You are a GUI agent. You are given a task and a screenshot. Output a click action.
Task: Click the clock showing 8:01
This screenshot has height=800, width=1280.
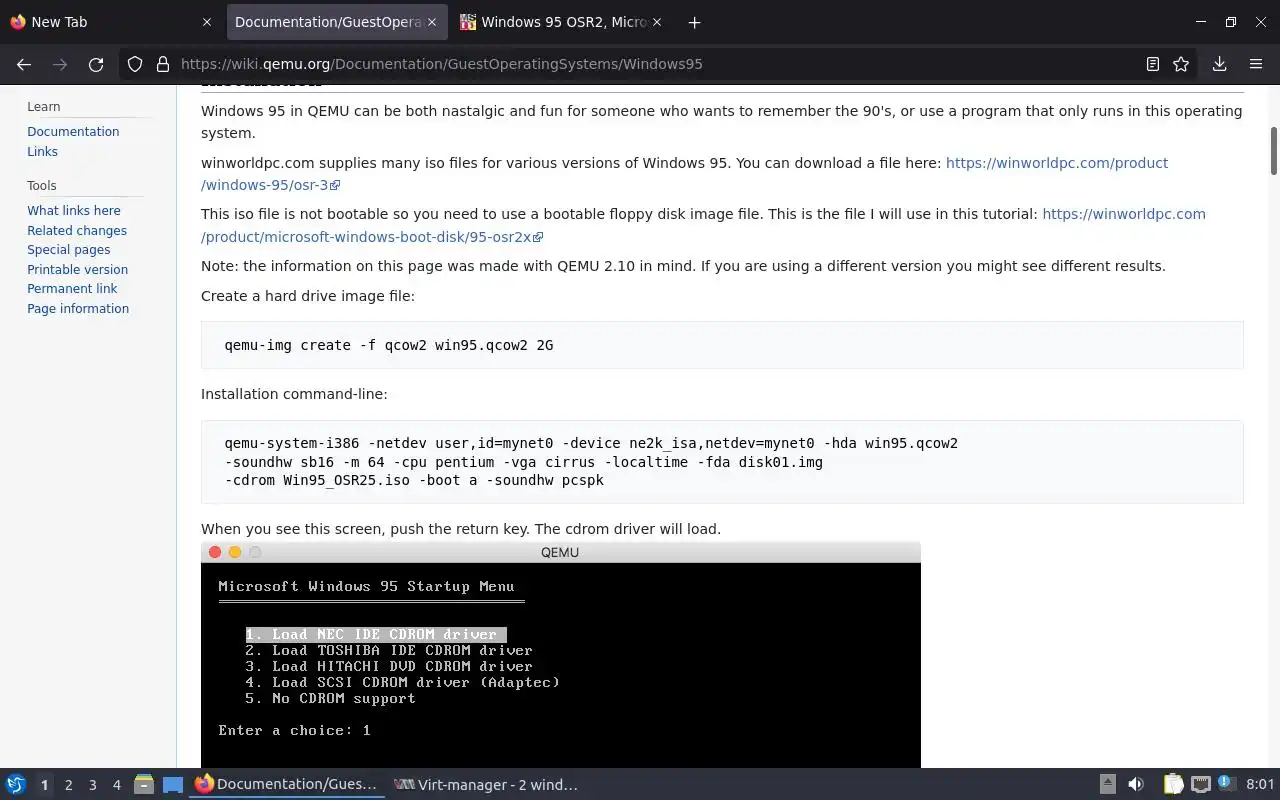point(1260,785)
